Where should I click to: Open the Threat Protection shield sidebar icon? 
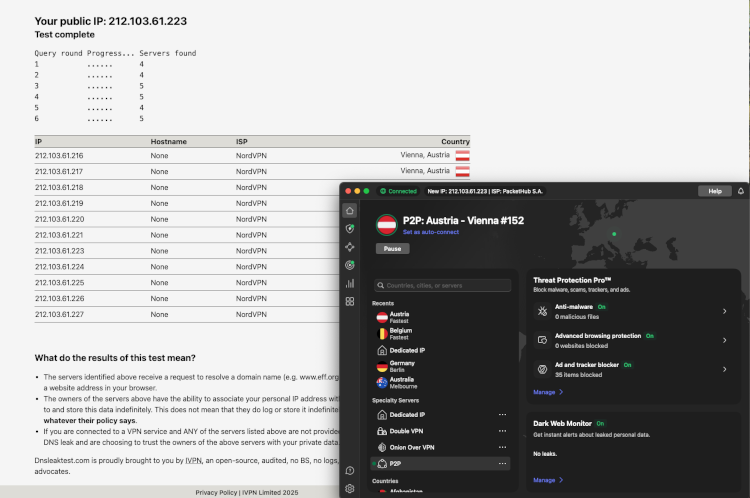point(350,229)
